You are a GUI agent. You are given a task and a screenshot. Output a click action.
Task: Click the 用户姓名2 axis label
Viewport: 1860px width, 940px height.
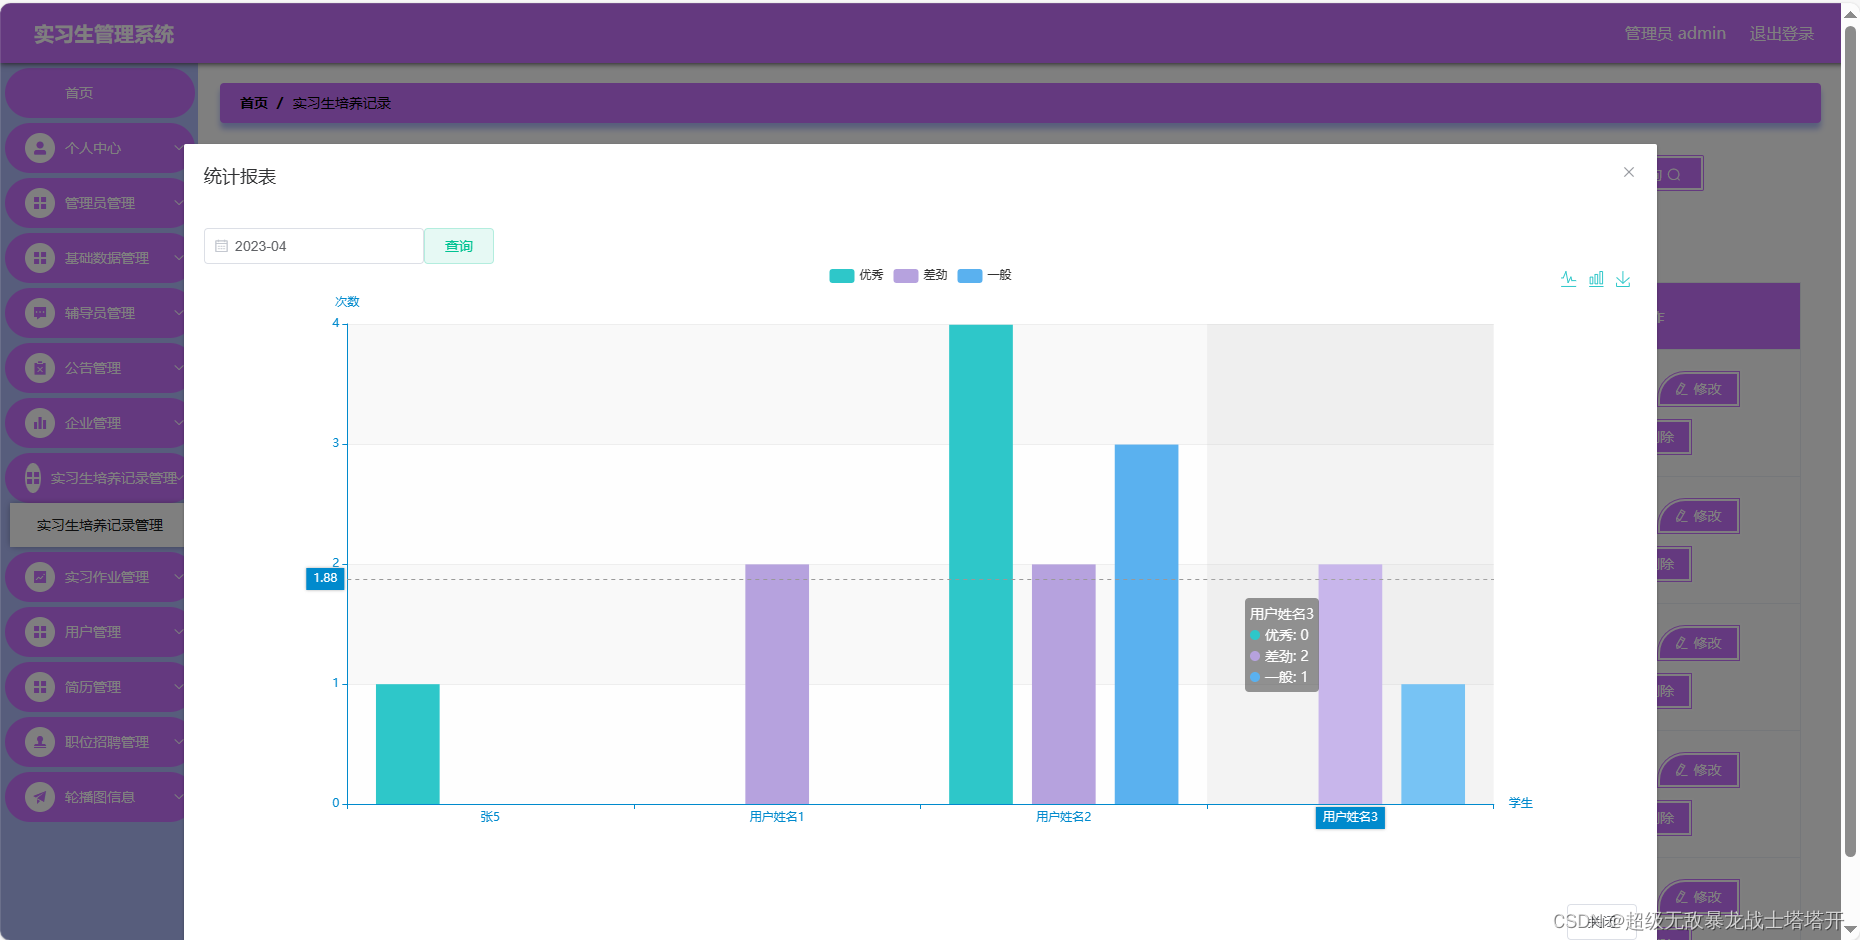[x=1063, y=817]
